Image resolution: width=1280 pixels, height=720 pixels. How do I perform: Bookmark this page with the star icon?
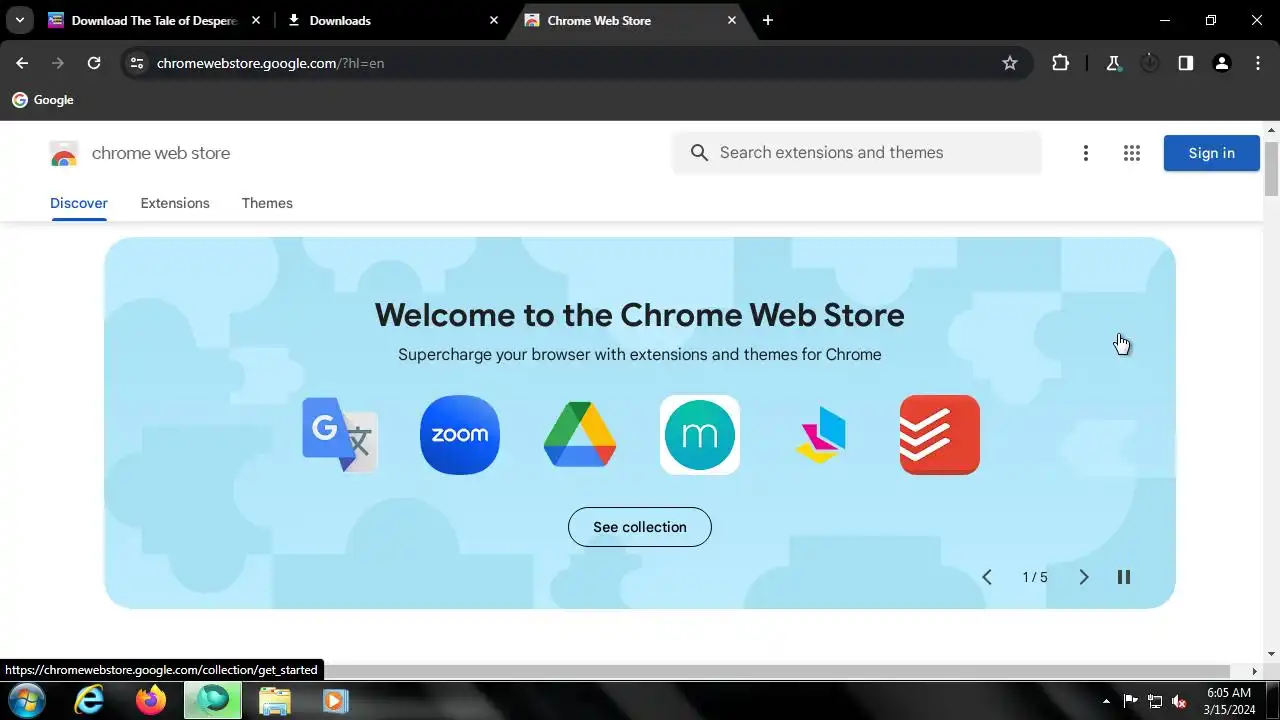1010,63
